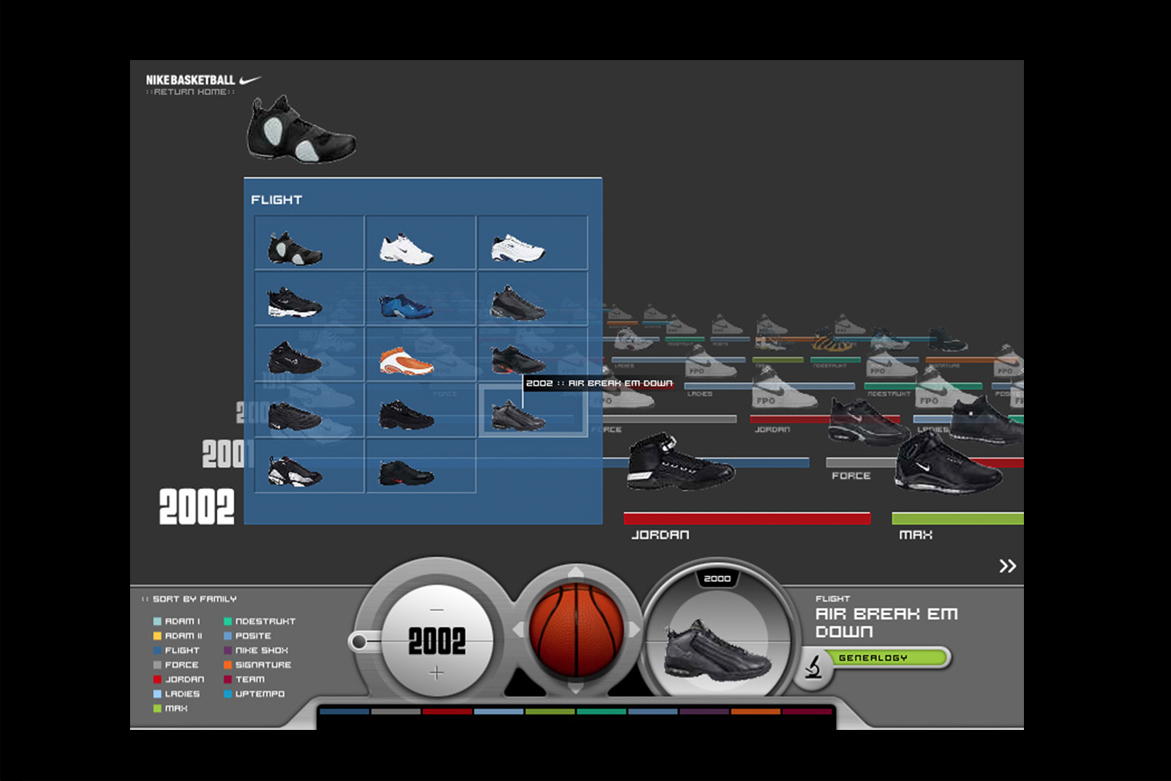
Task: Select the orange and white shoe in Flight grid
Action: [x=406, y=360]
